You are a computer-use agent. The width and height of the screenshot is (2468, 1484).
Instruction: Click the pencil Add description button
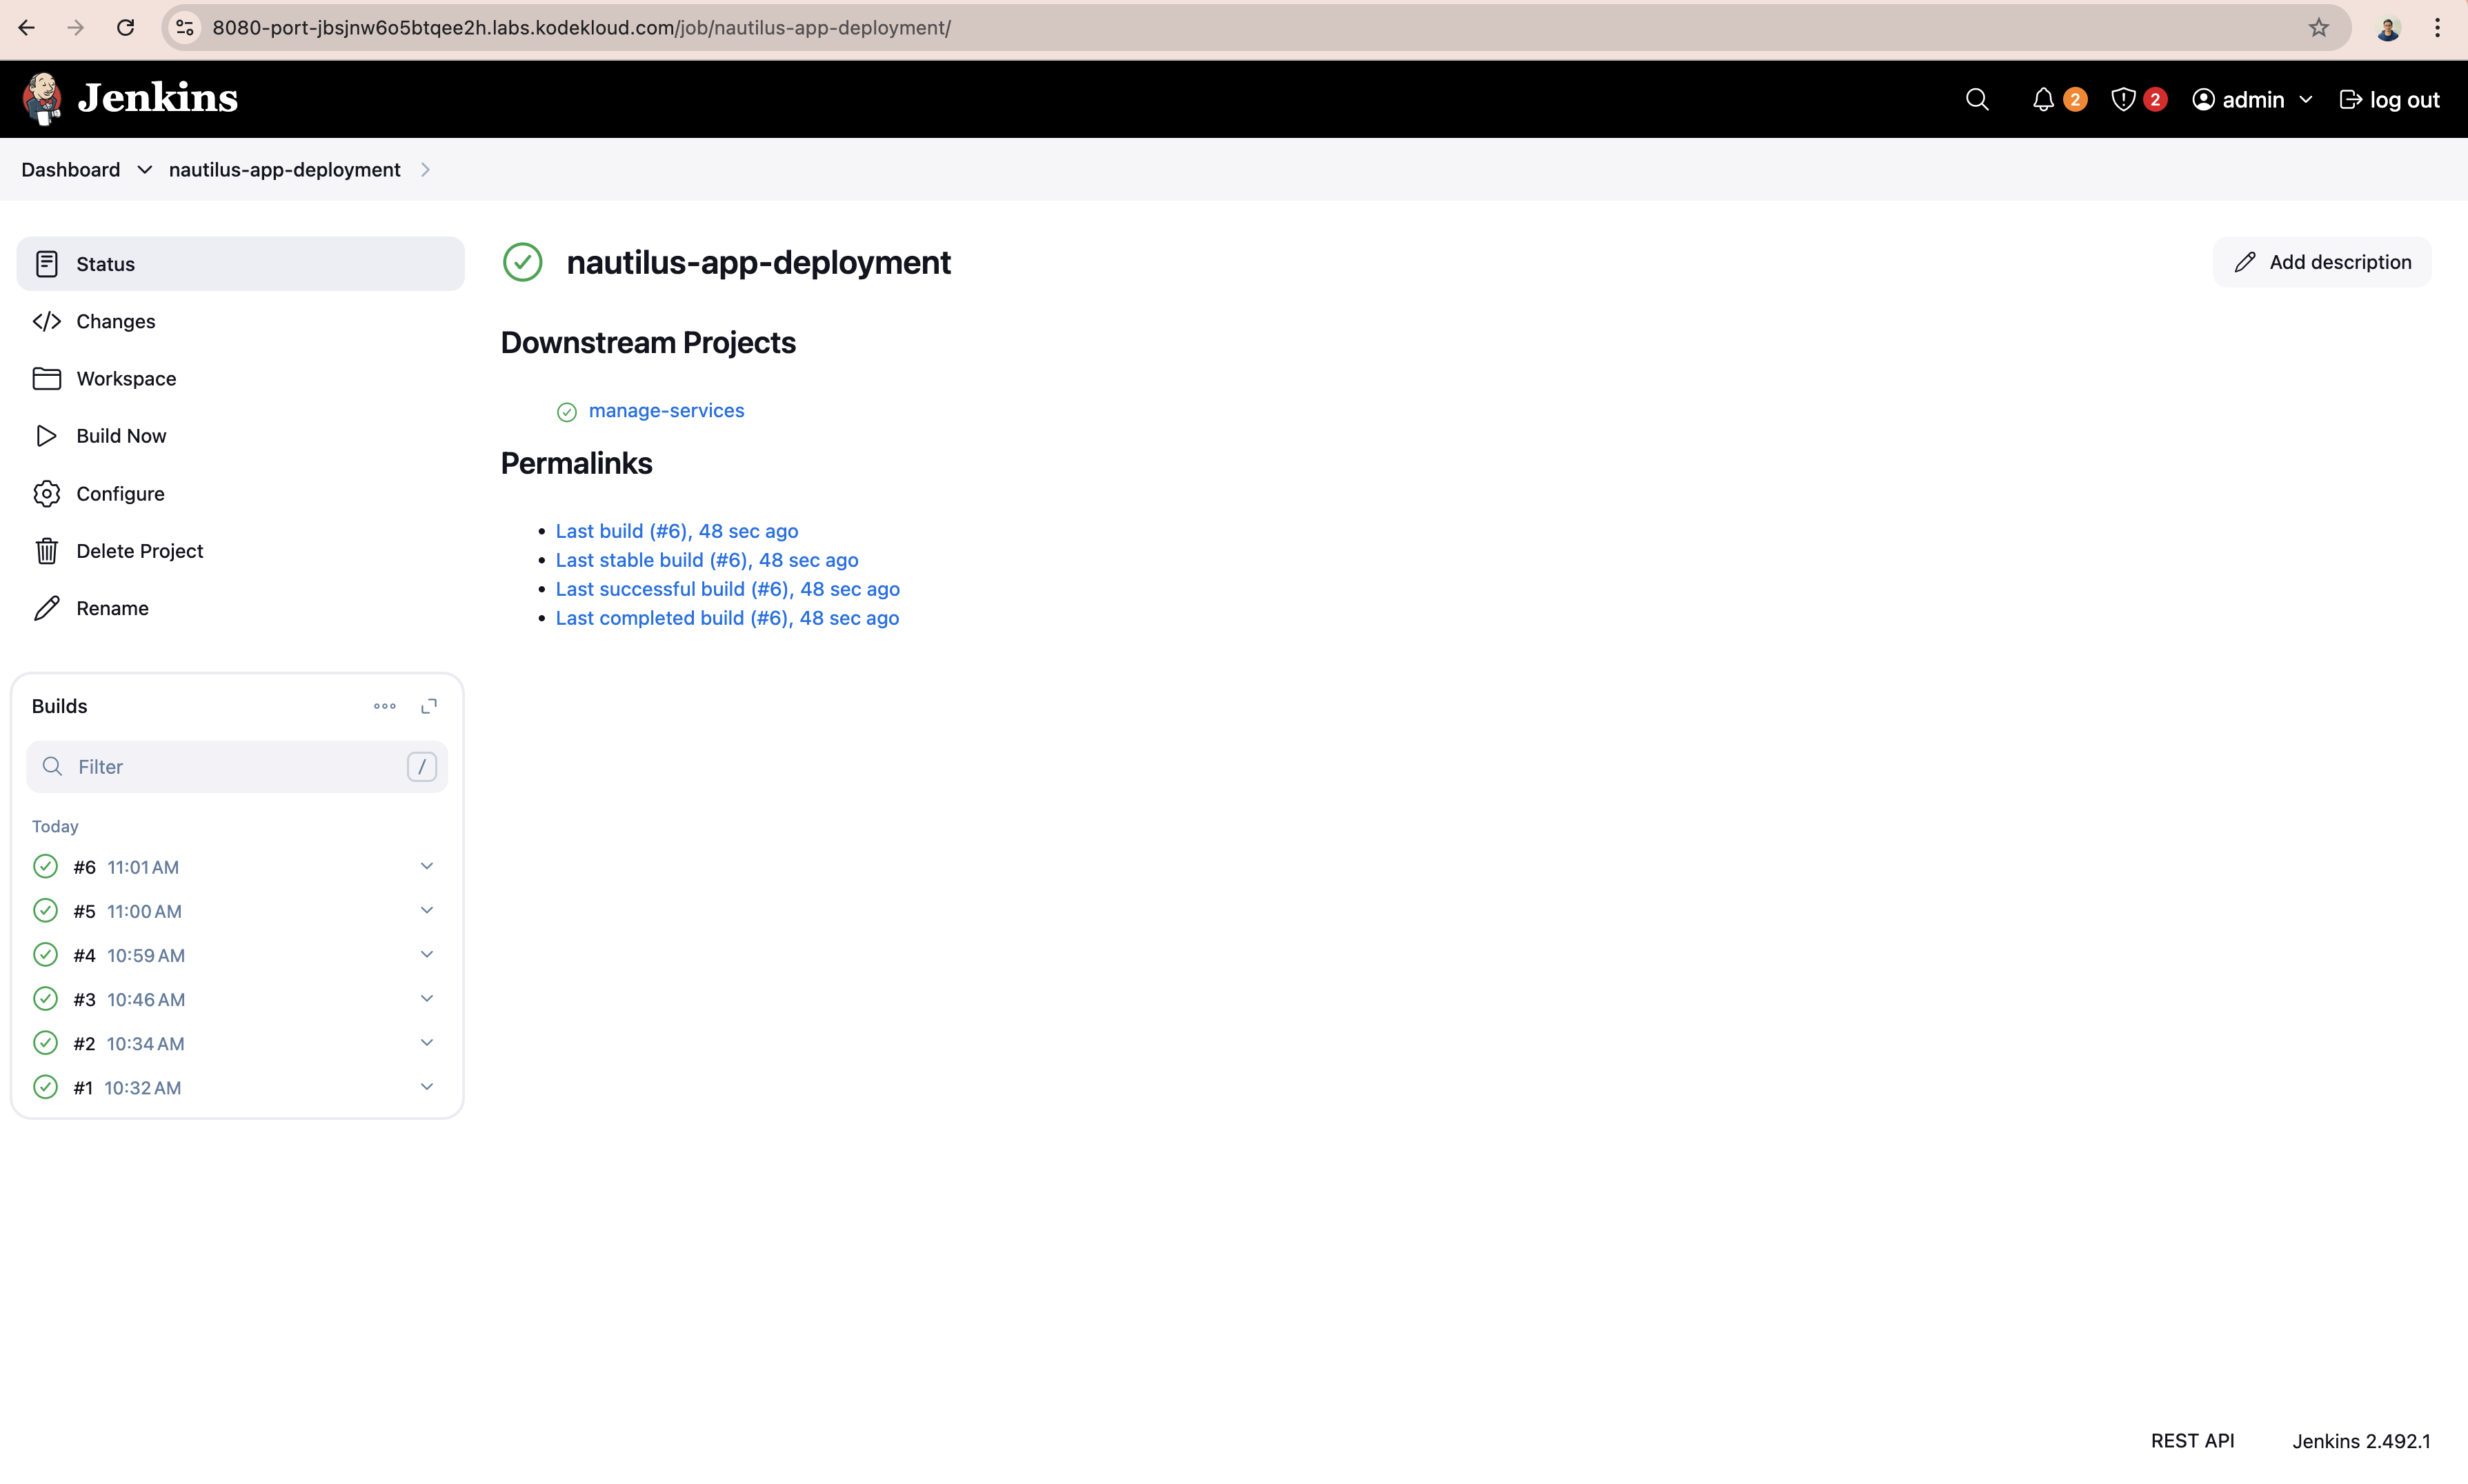coord(2321,262)
